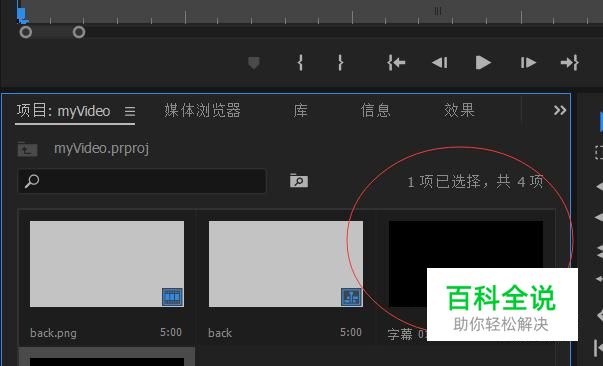
Task: Switch to the 媒体浏览器 tab
Action: click(202, 111)
